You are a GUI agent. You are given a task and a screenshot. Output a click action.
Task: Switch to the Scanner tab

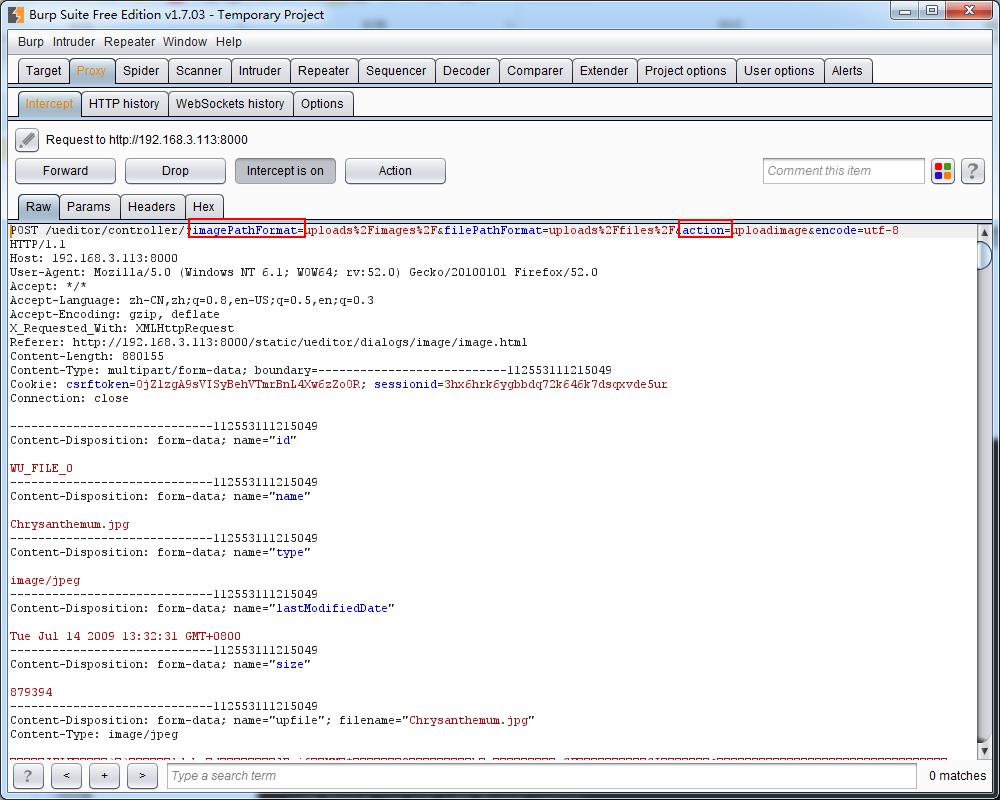pyautogui.click(x=199, y=71)
